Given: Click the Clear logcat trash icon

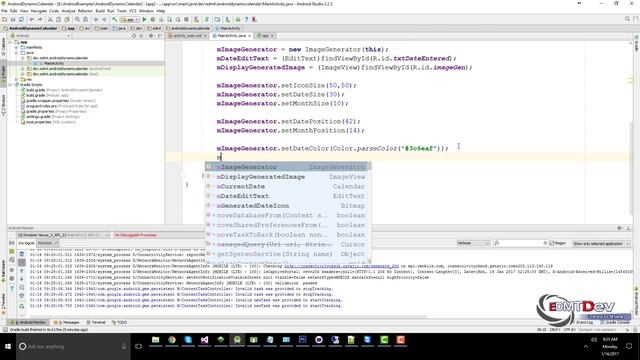Looking at the screenshot, I should 22,254.
